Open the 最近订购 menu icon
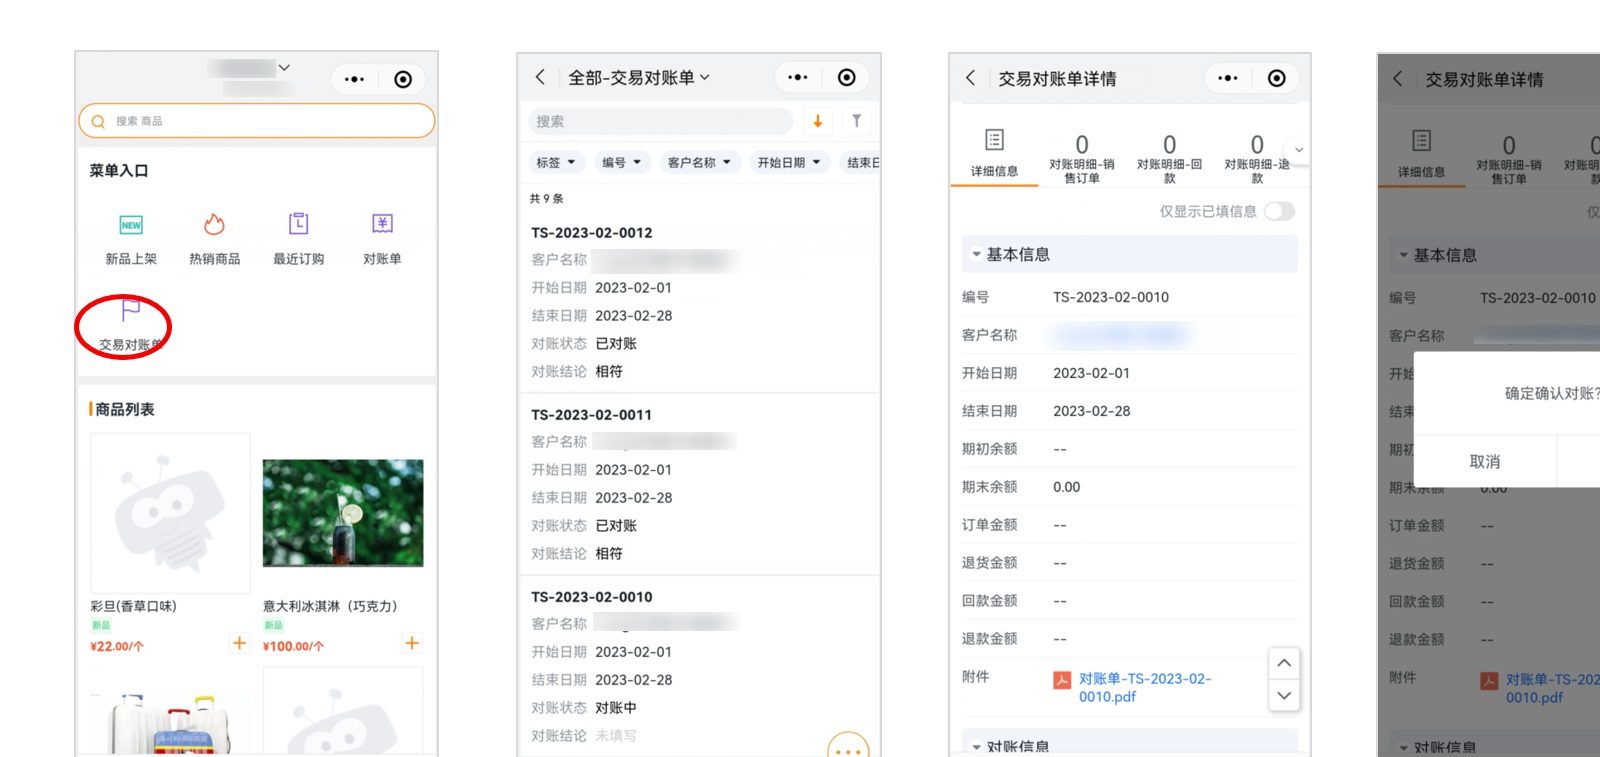Viewport: 1600px width, 757px height. [298, 224]
